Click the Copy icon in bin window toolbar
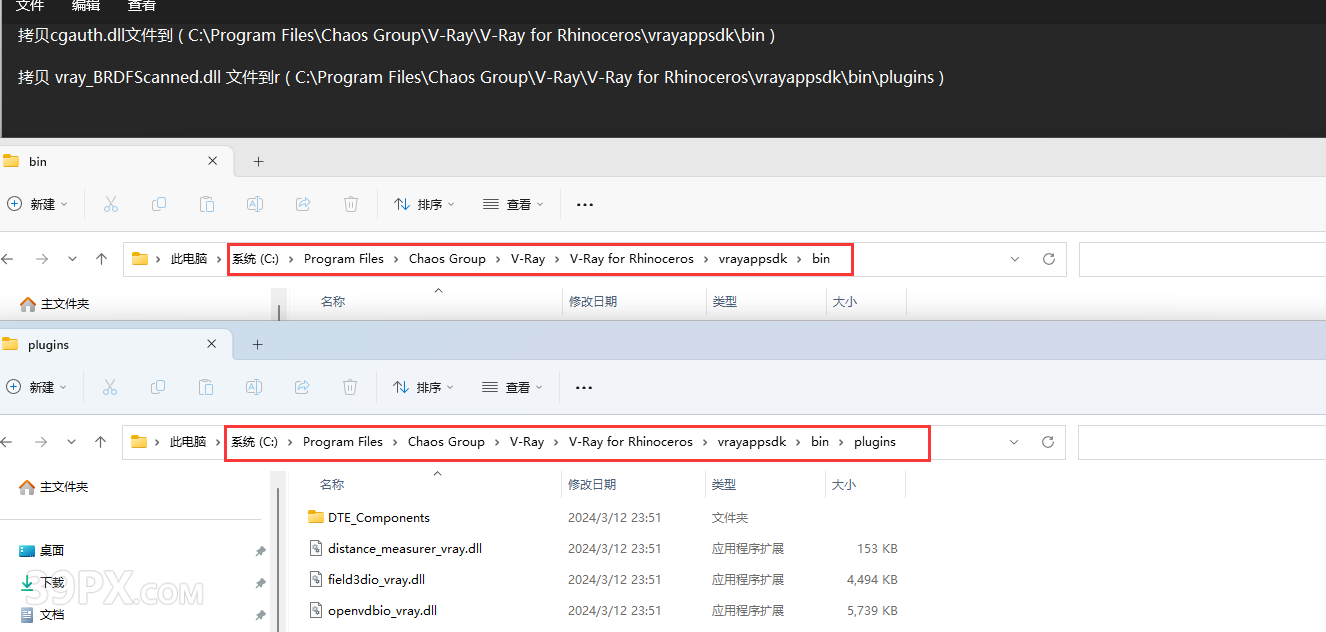Image resolution: width=1326 pixels, height=632 pixels. point(159,204)
